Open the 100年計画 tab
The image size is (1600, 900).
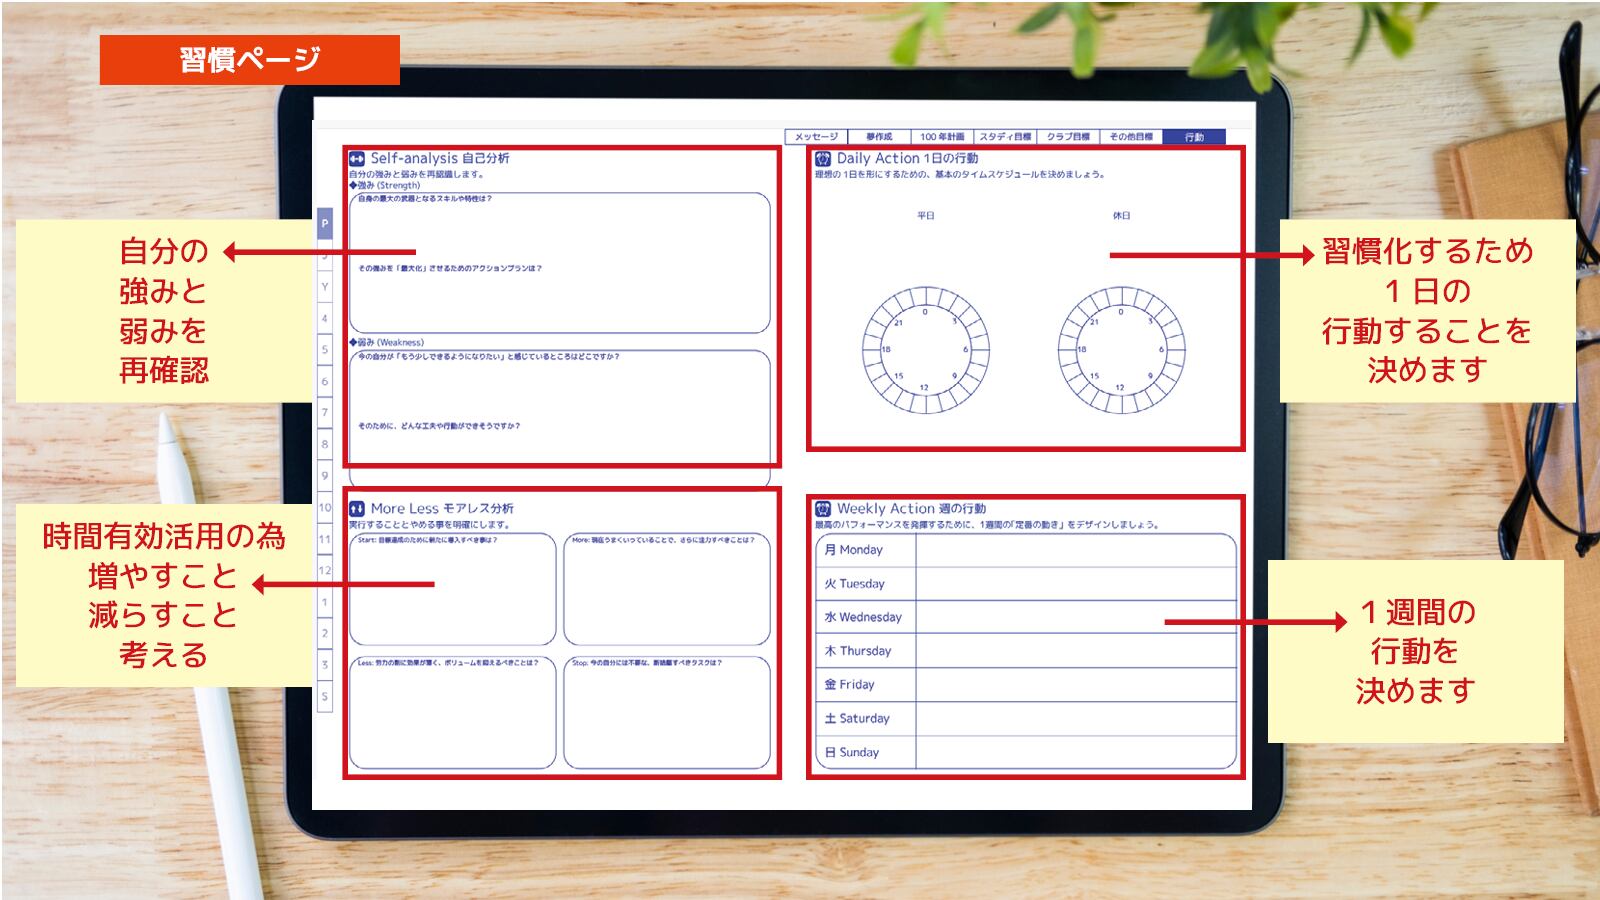(942, 137)
